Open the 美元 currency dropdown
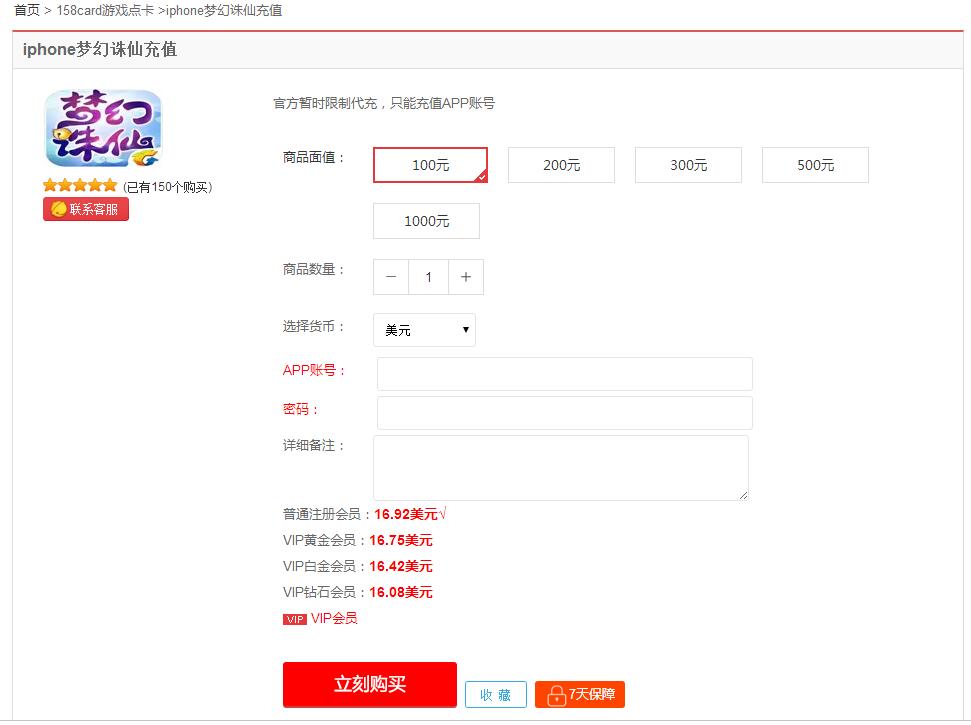This screenshot has width=971, height=725. click(424, 330)
